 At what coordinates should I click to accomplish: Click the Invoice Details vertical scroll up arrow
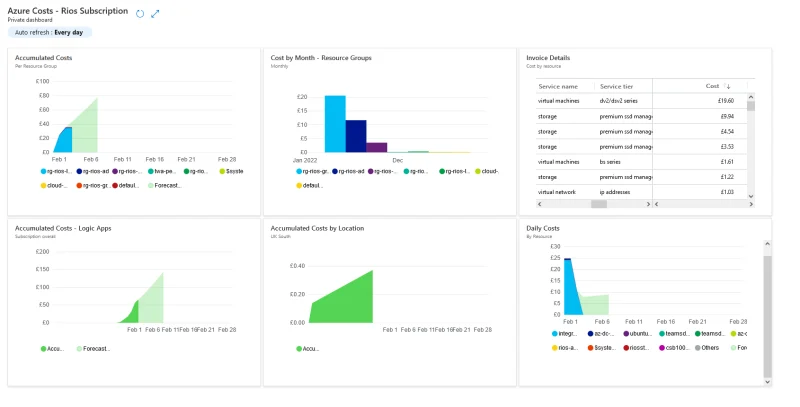751,97
